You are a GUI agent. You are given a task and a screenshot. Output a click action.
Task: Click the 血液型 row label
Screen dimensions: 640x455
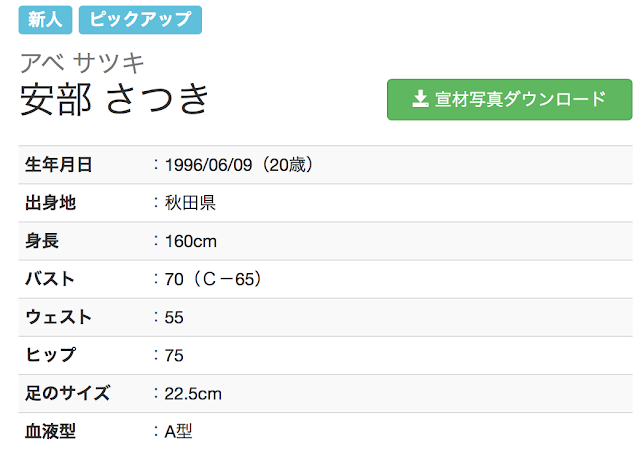pos(50,432)
